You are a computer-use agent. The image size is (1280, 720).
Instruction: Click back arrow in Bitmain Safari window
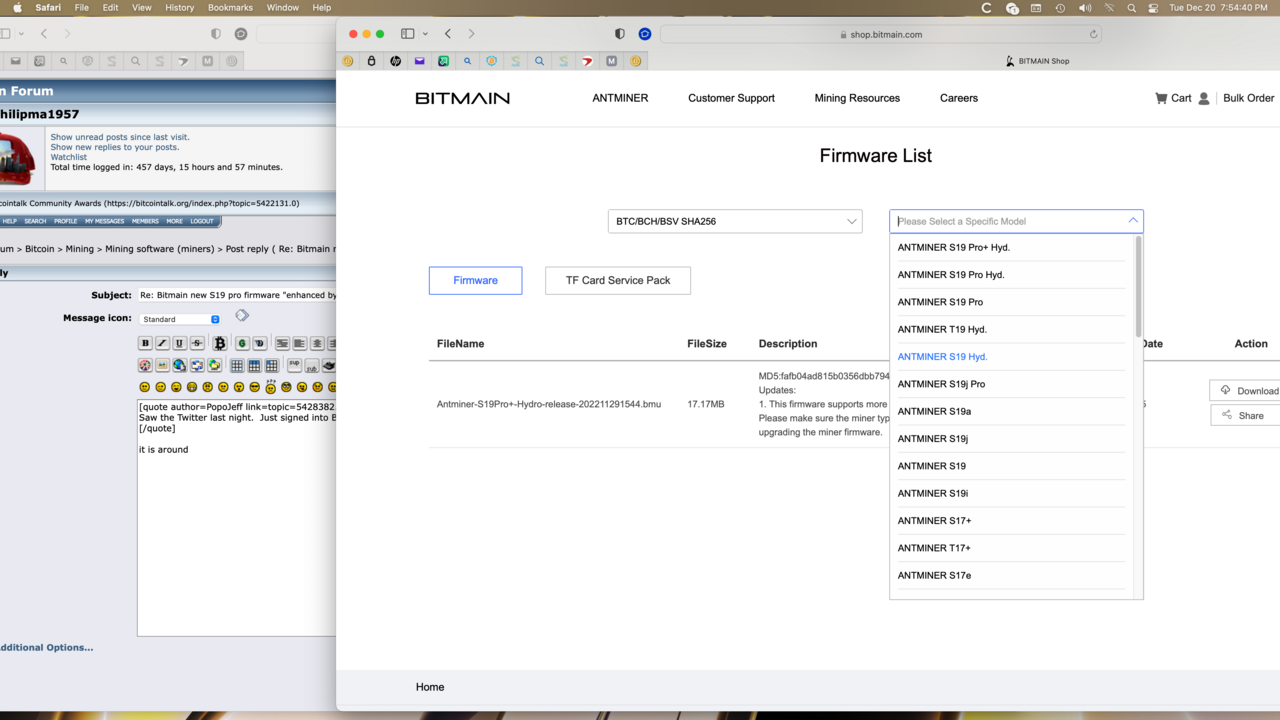448,34
